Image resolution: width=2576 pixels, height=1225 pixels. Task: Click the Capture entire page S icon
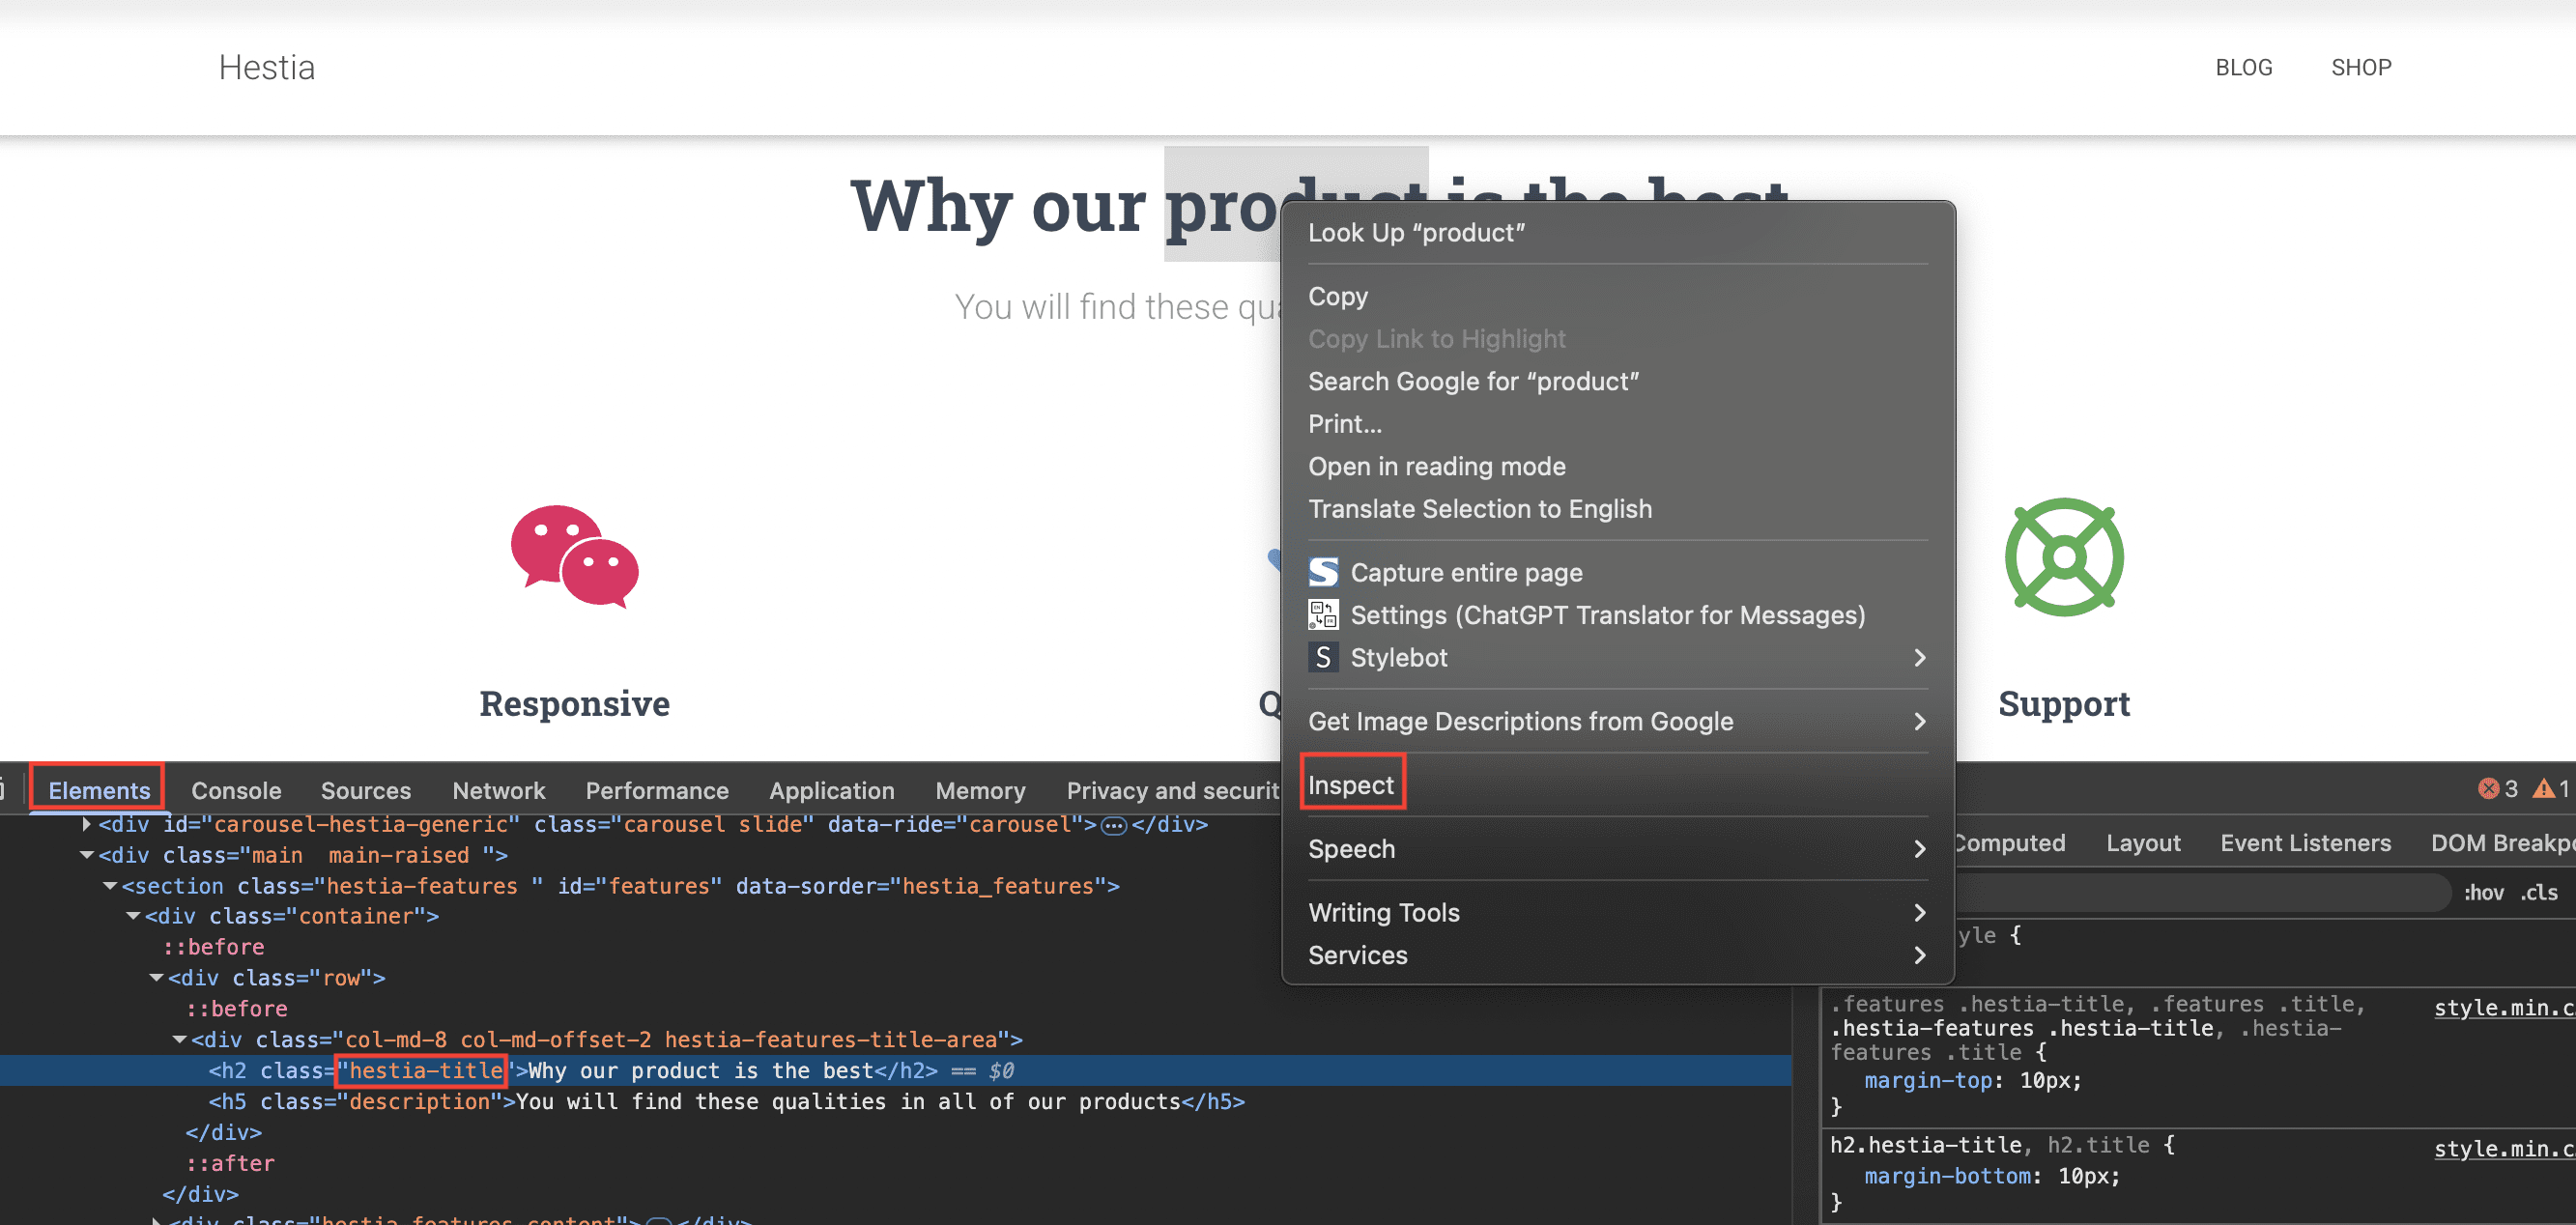tap(1322, 572)
